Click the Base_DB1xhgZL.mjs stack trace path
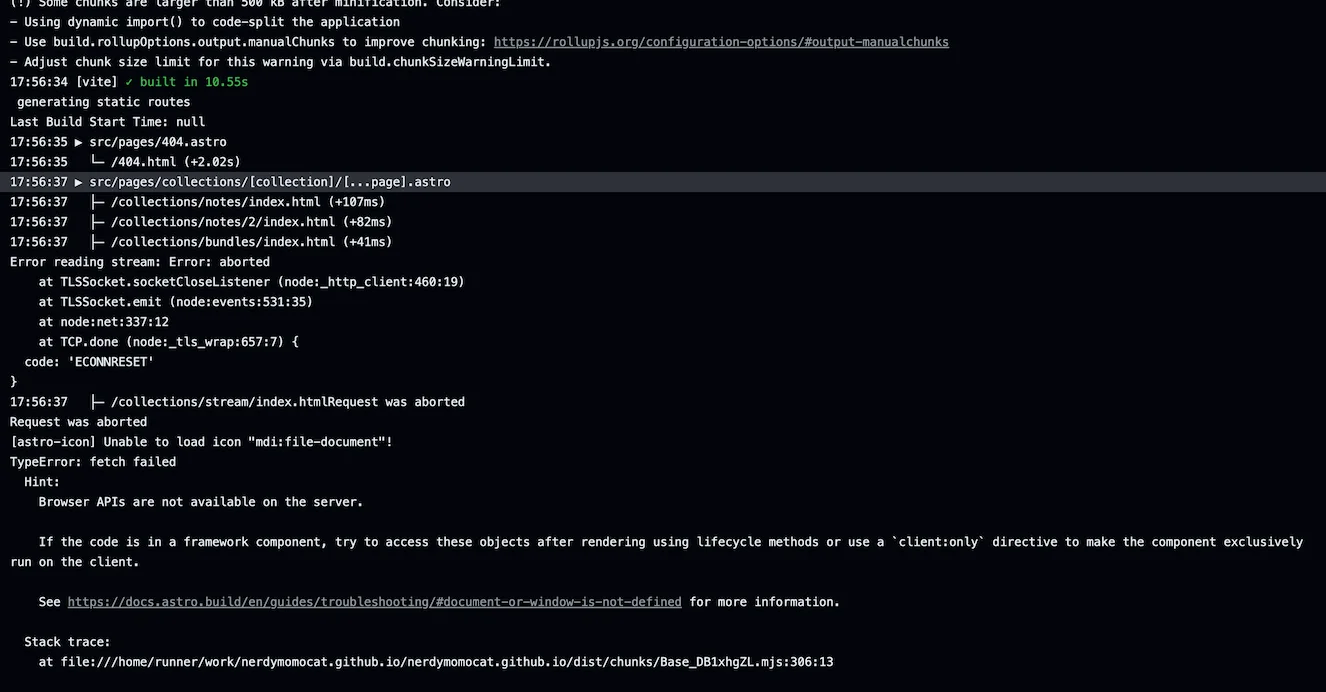This screenshot has height=692, width=1326. pos(446,662)
